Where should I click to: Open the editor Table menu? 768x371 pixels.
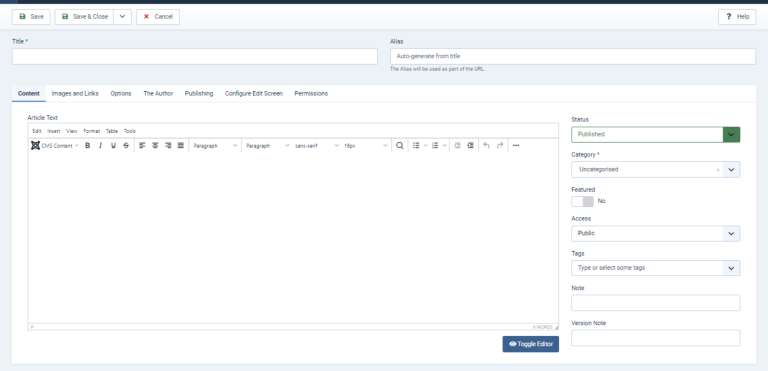112,131
